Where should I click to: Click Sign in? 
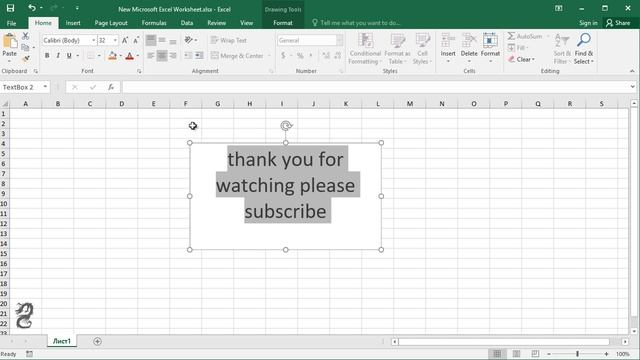(x=588, y=23)
